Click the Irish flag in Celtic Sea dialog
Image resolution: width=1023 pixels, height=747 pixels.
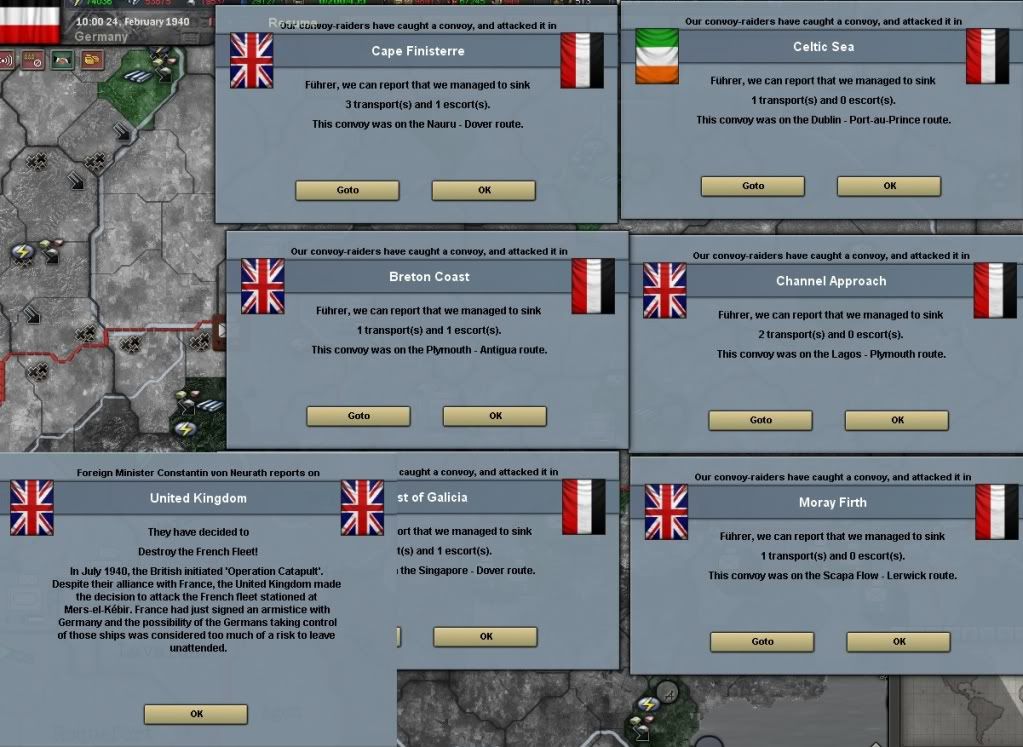pos(657,56)
